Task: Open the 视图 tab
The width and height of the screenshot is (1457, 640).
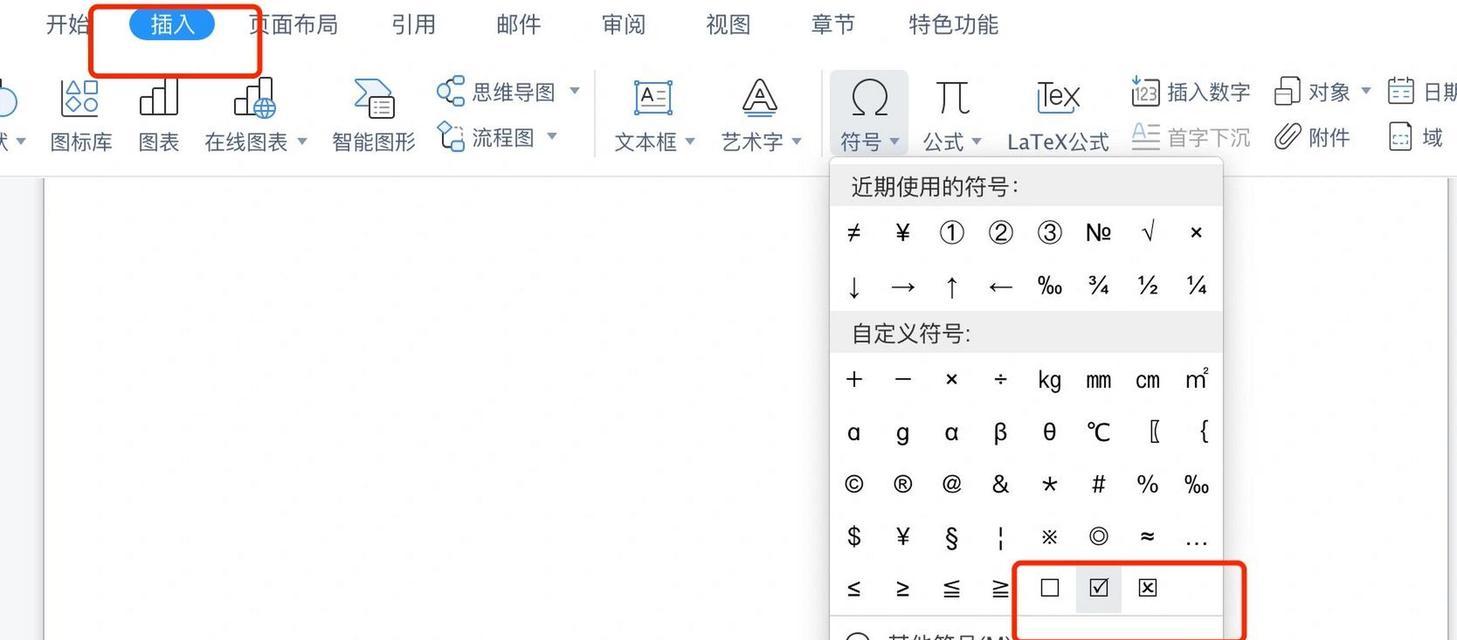Action: point(728,25)
